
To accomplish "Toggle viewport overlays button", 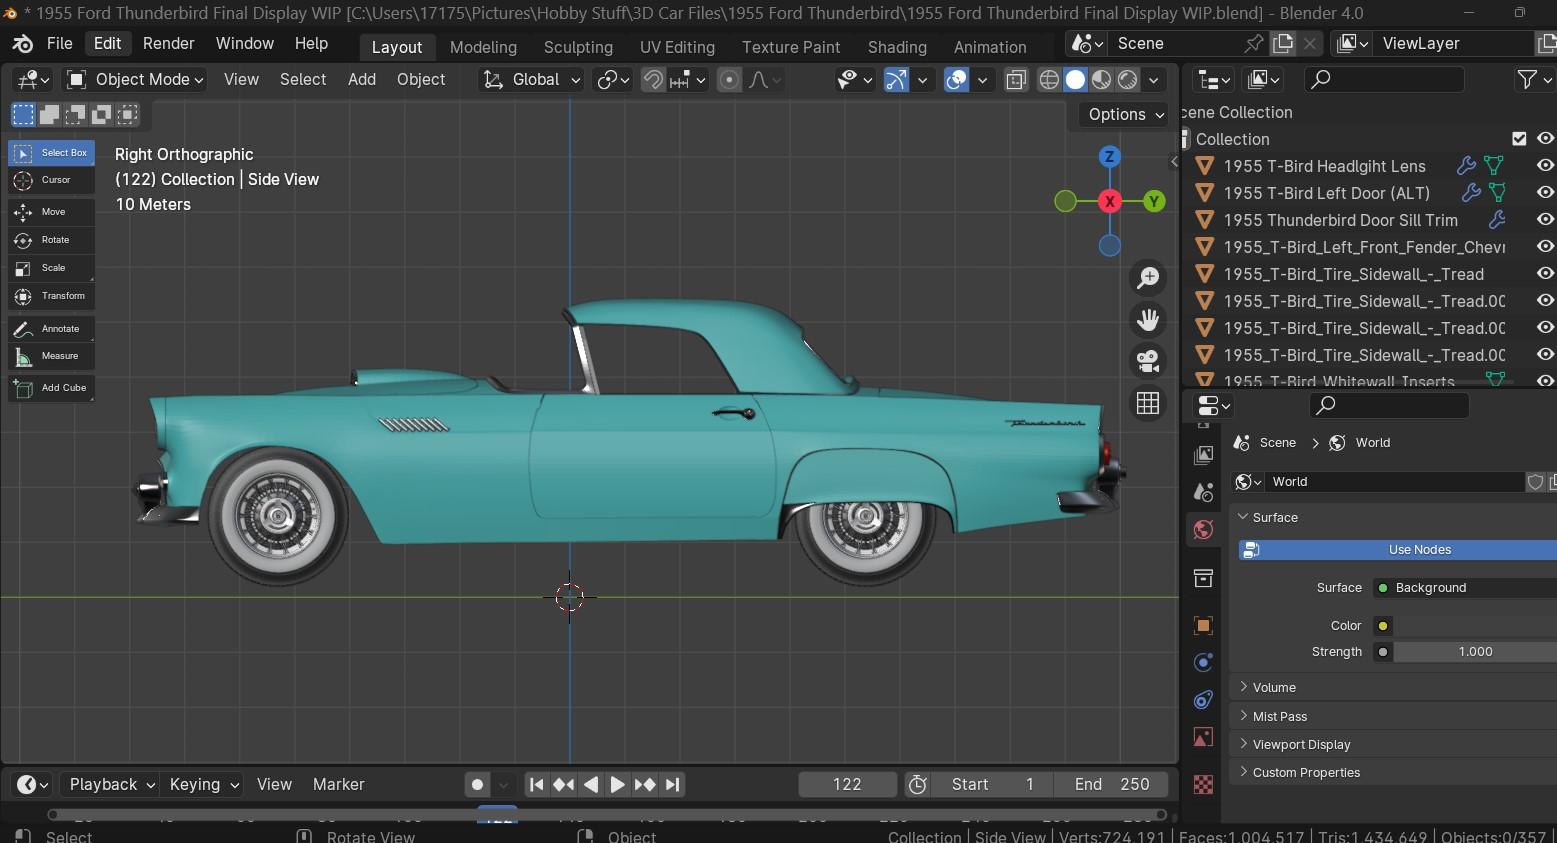I will coord(957,80).
